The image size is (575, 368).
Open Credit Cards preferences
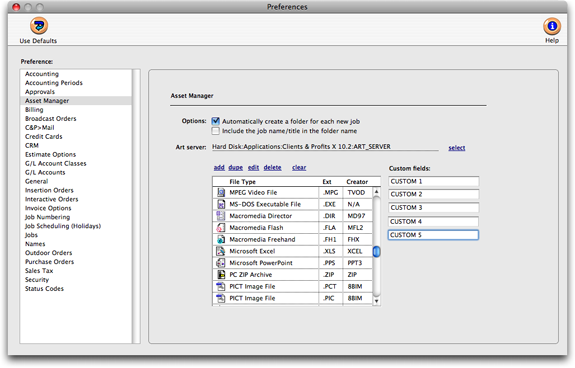[x=76, y=137]
